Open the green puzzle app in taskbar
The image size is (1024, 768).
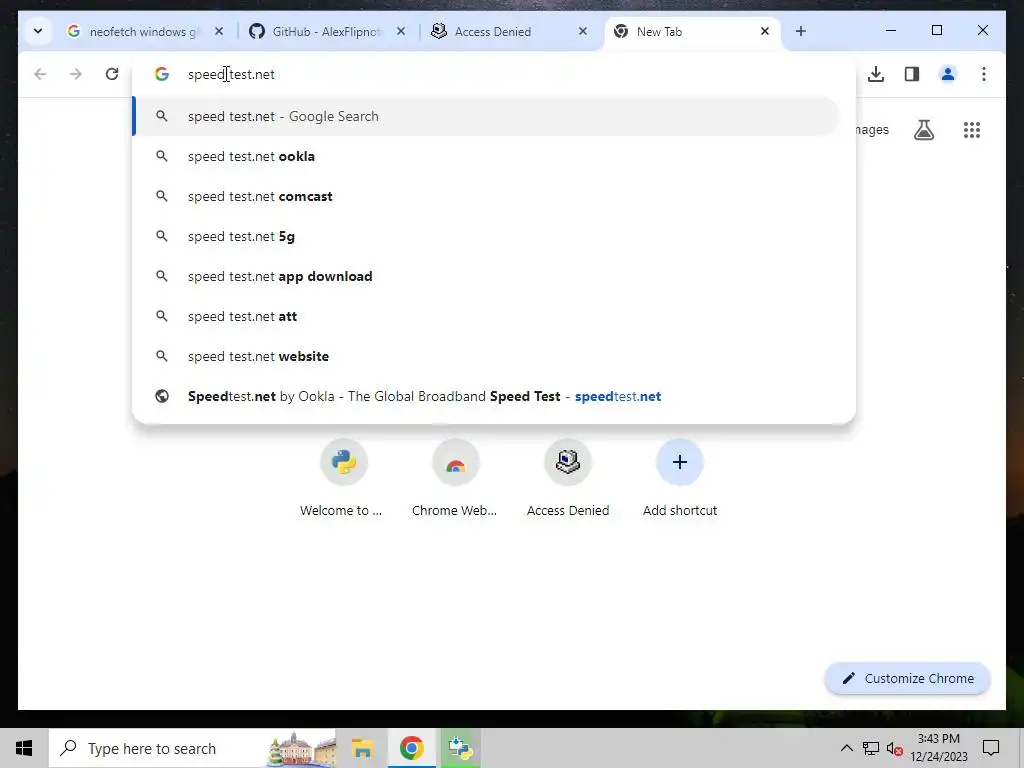click(x=460, y=748)
